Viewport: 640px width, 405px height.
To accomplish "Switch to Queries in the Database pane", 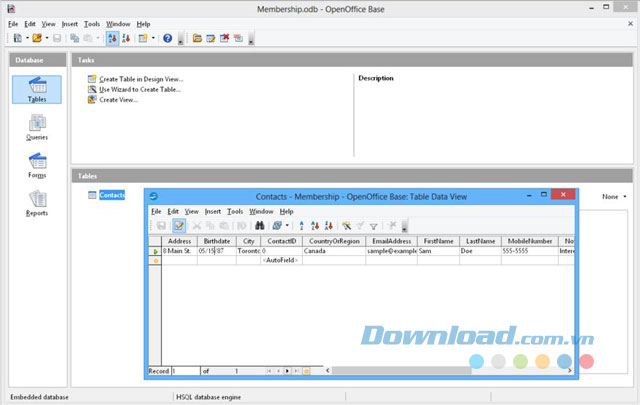I will coord(36,127).
